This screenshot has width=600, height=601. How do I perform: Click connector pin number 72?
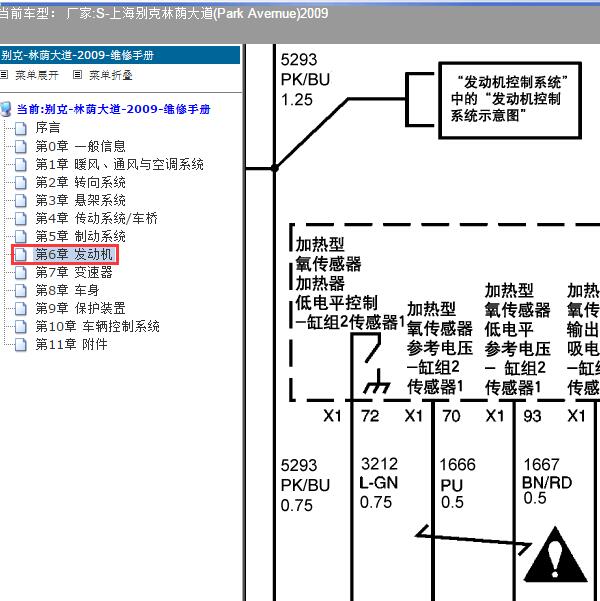point(370,416)
